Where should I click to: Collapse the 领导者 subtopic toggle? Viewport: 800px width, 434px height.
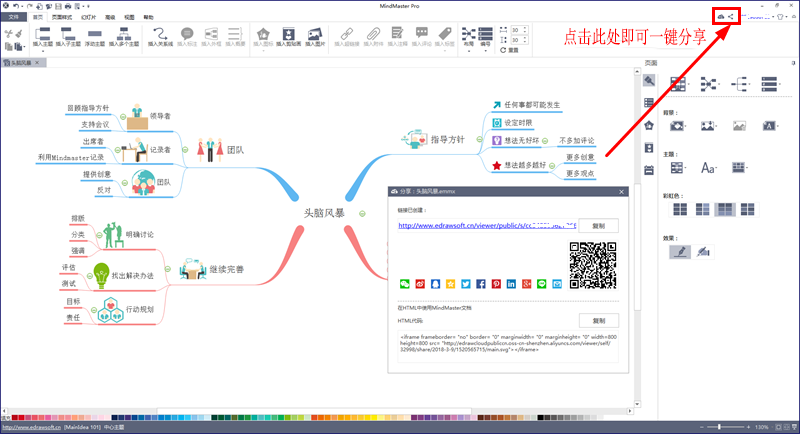(x=123, y=117)
